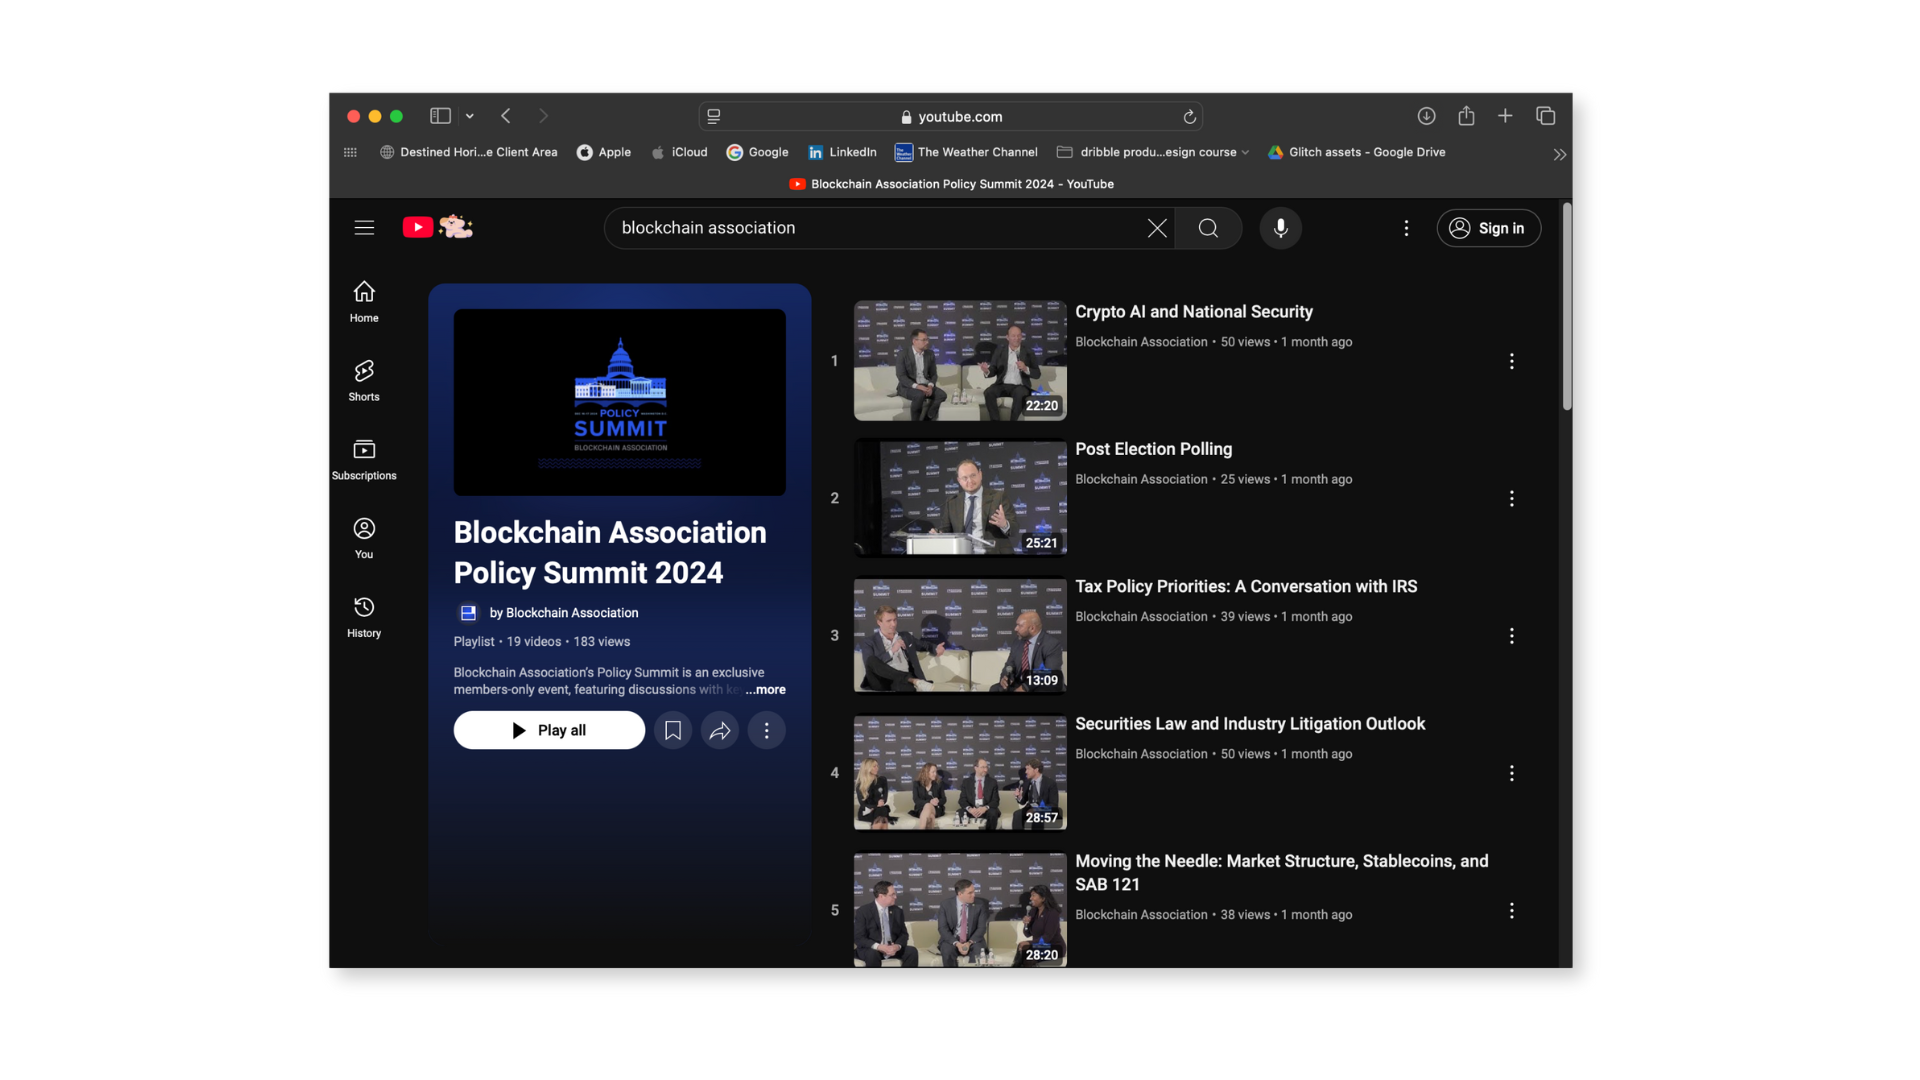
Task: Open options menu for Post Election Polling
Action: point(1512,498)
